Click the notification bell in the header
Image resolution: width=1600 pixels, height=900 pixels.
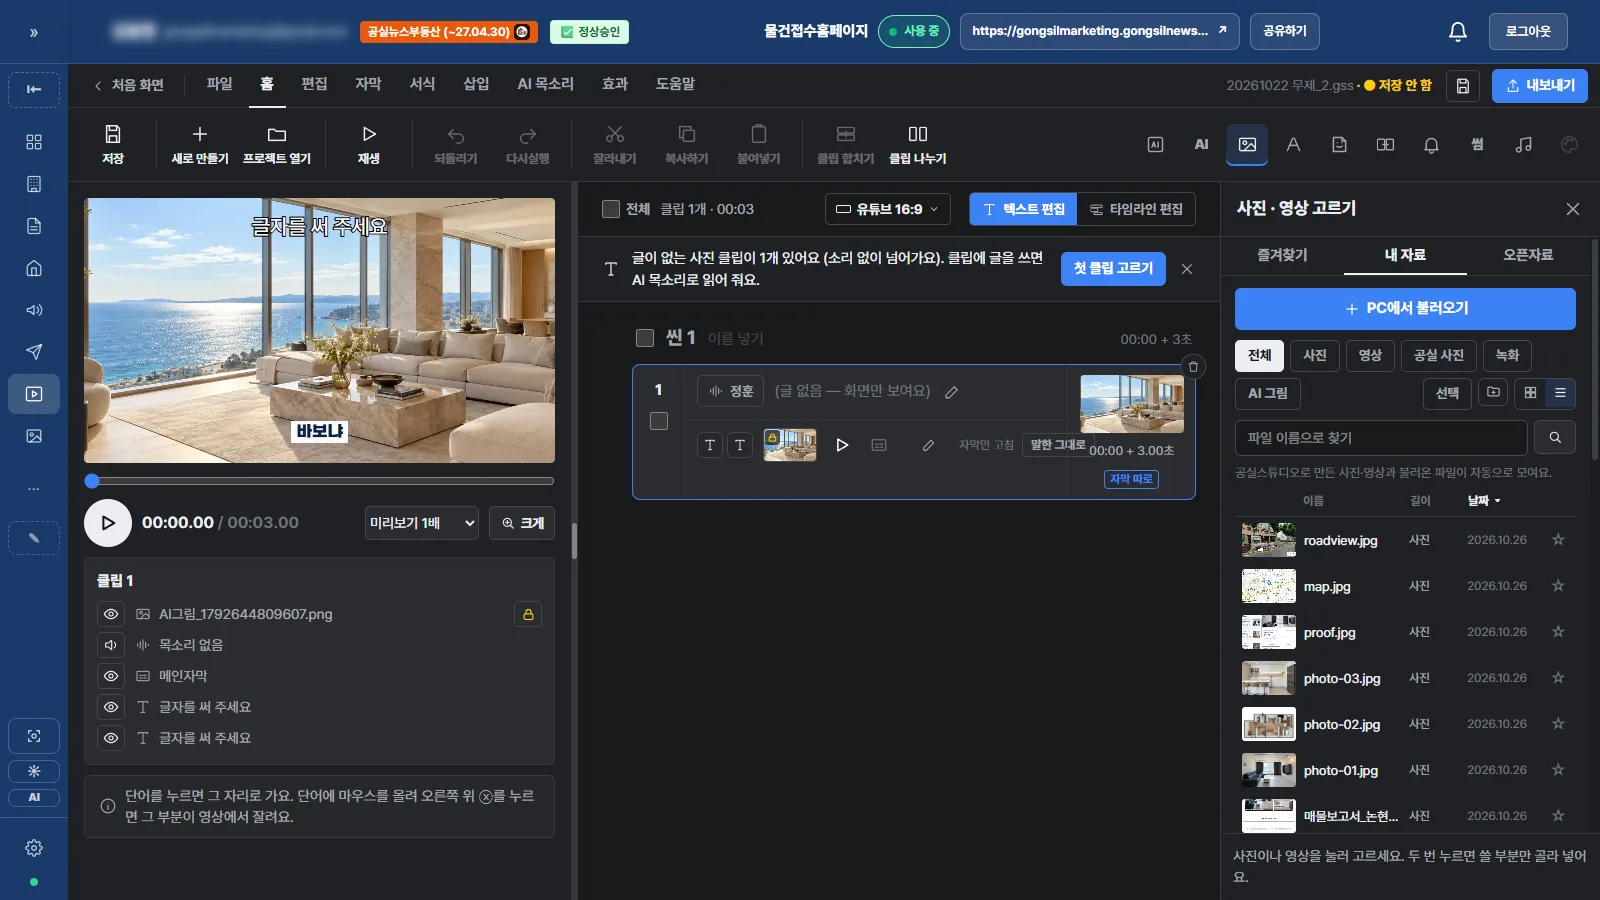(1458, 32)
